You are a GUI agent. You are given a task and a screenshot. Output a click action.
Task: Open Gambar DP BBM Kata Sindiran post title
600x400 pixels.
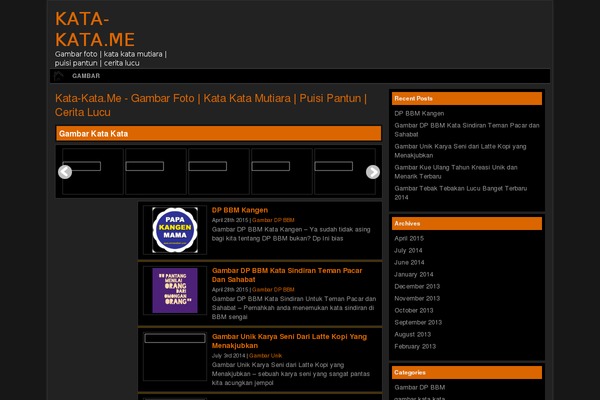pos(287,275)
